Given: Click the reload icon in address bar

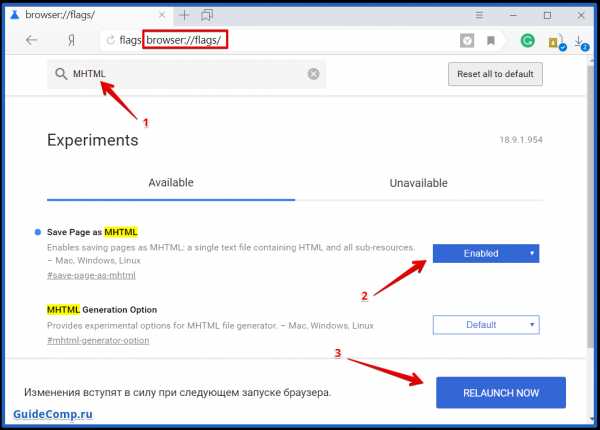Looking at the screenshot, I should click(111, 41).
